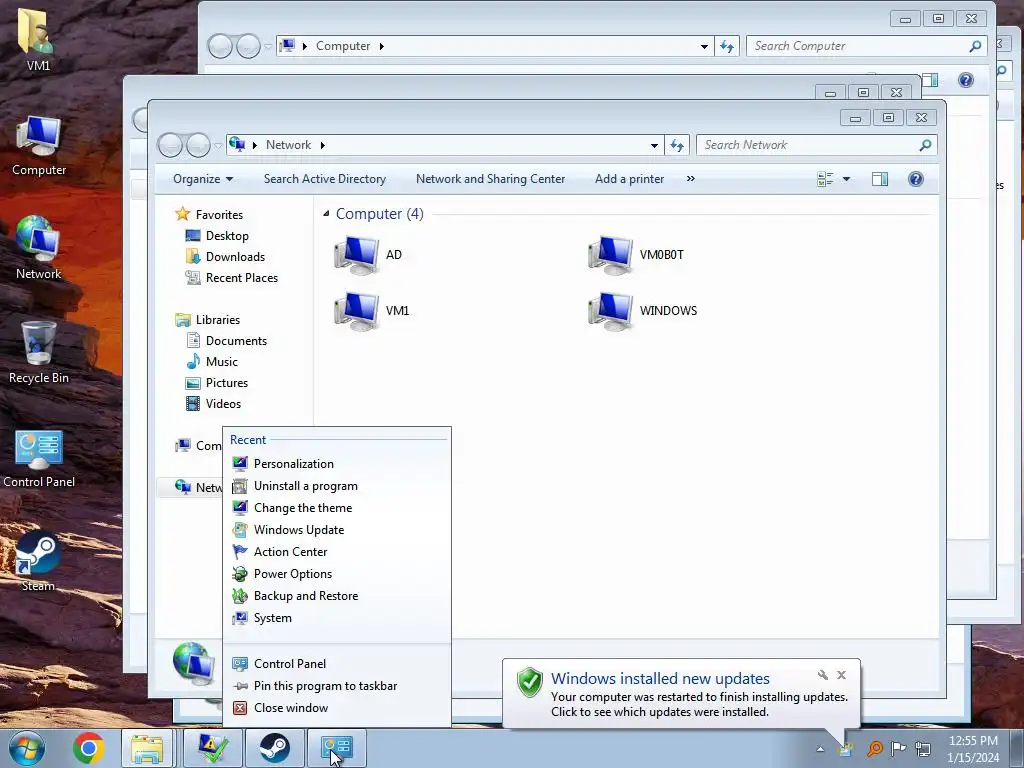Open the Organize dropdown menu
The width and height of the screenshot is (1024, 768).
tap(202, 179)
